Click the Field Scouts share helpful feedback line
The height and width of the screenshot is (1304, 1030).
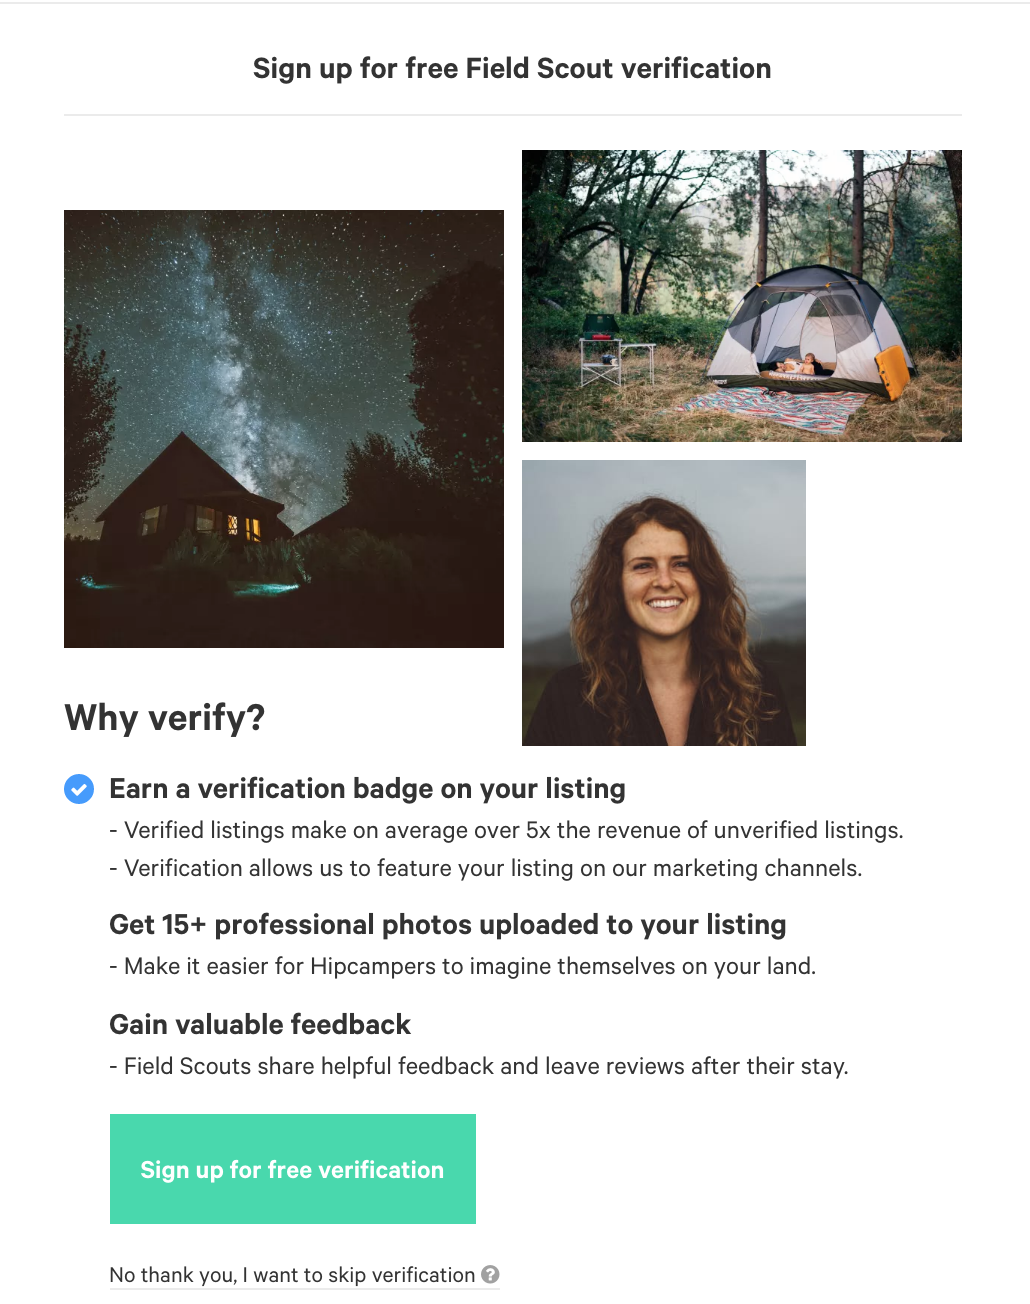pos(479,1066)
